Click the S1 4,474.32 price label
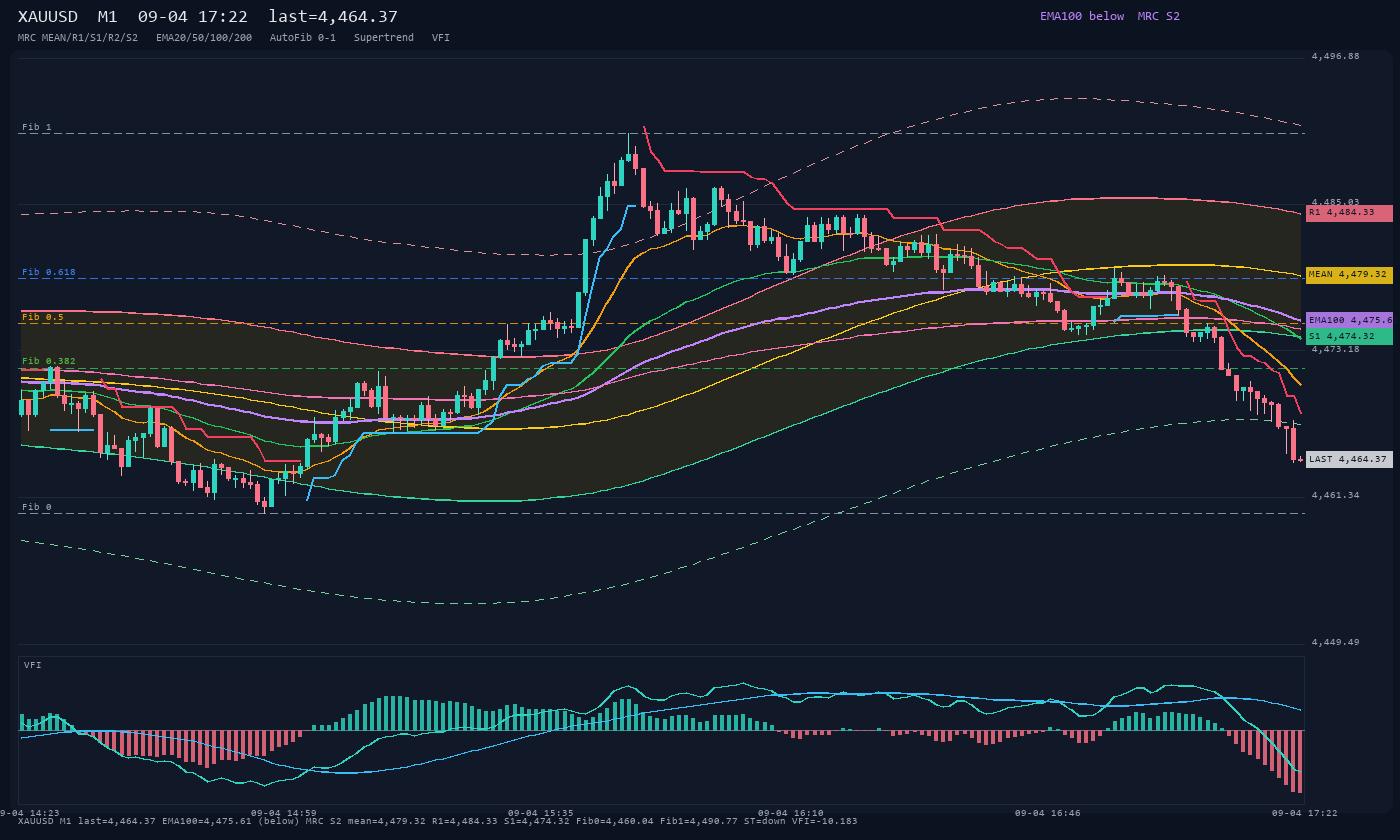1400x840 pixels. click(x=1349, y=337)
